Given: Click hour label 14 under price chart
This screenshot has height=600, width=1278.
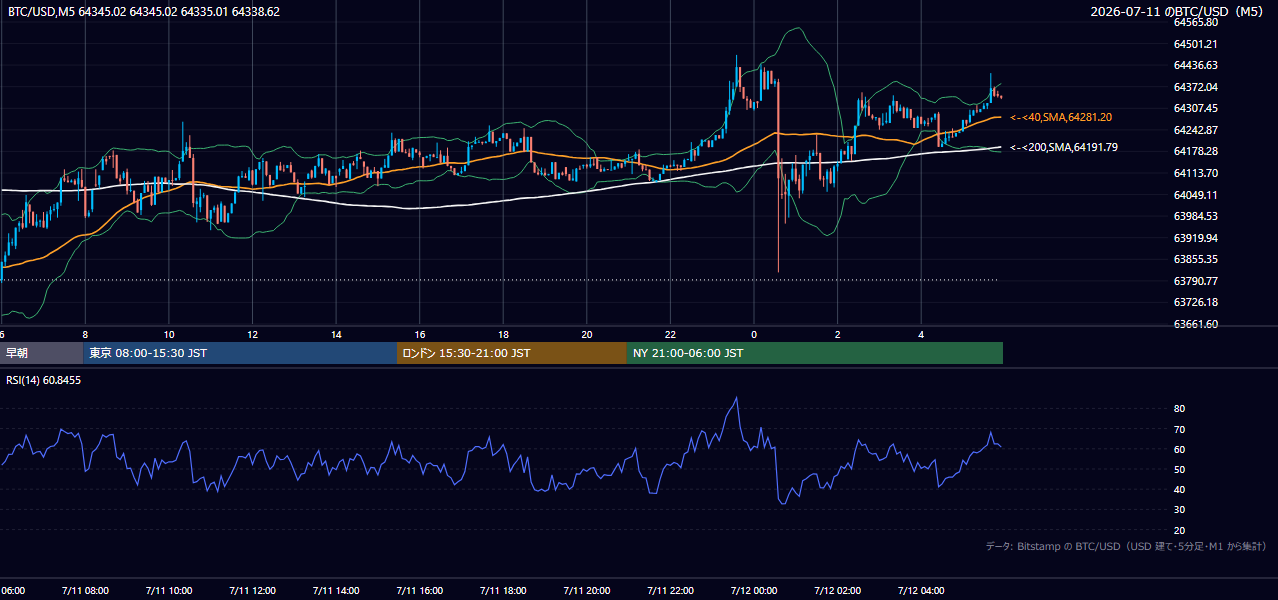Looking at the screenshot, I should (336, 335).
